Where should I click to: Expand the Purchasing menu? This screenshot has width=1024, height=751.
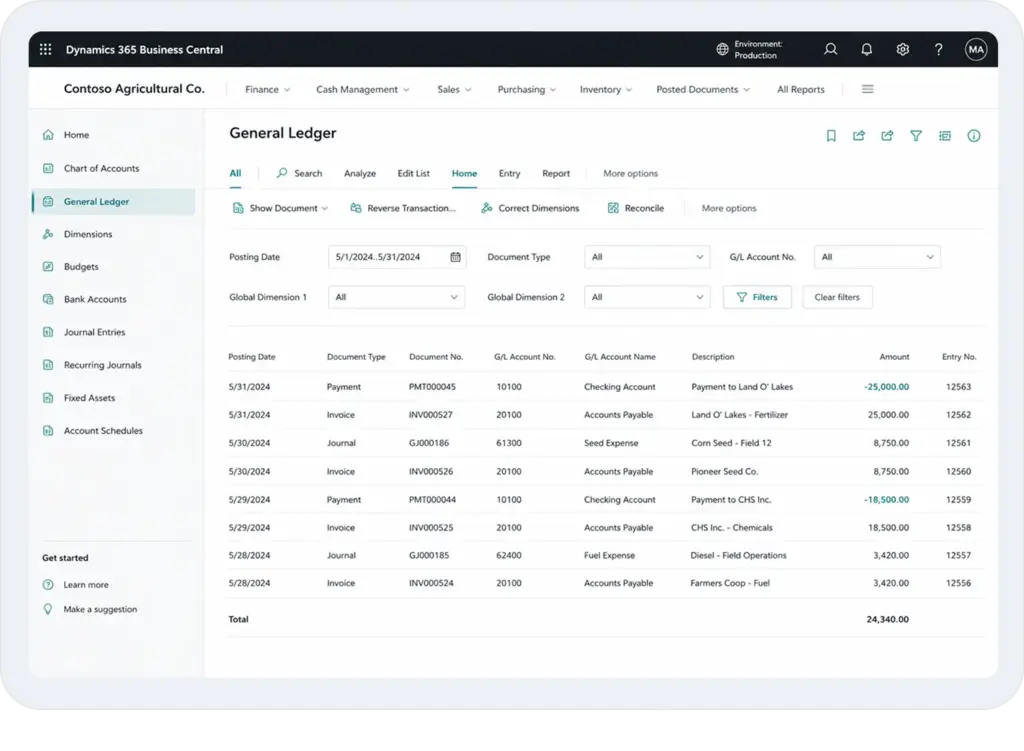tap(527, 89)
